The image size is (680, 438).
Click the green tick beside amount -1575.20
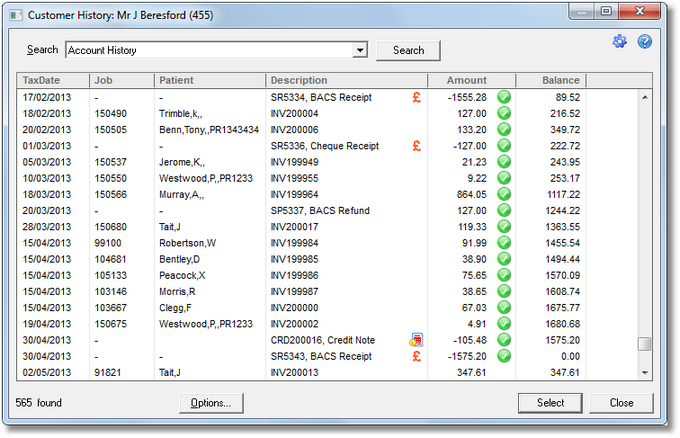pyautogui.click(x=504, y=356)
